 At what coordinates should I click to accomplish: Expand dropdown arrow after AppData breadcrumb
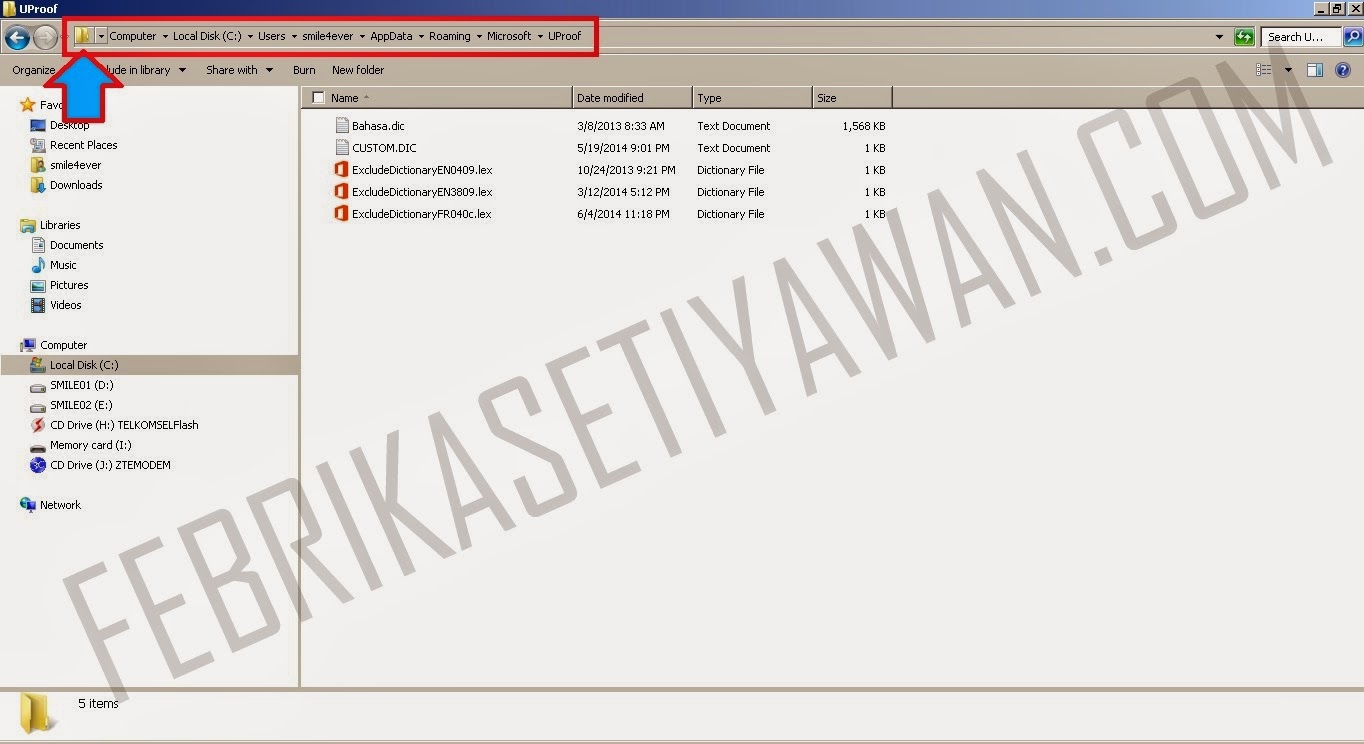421,37
